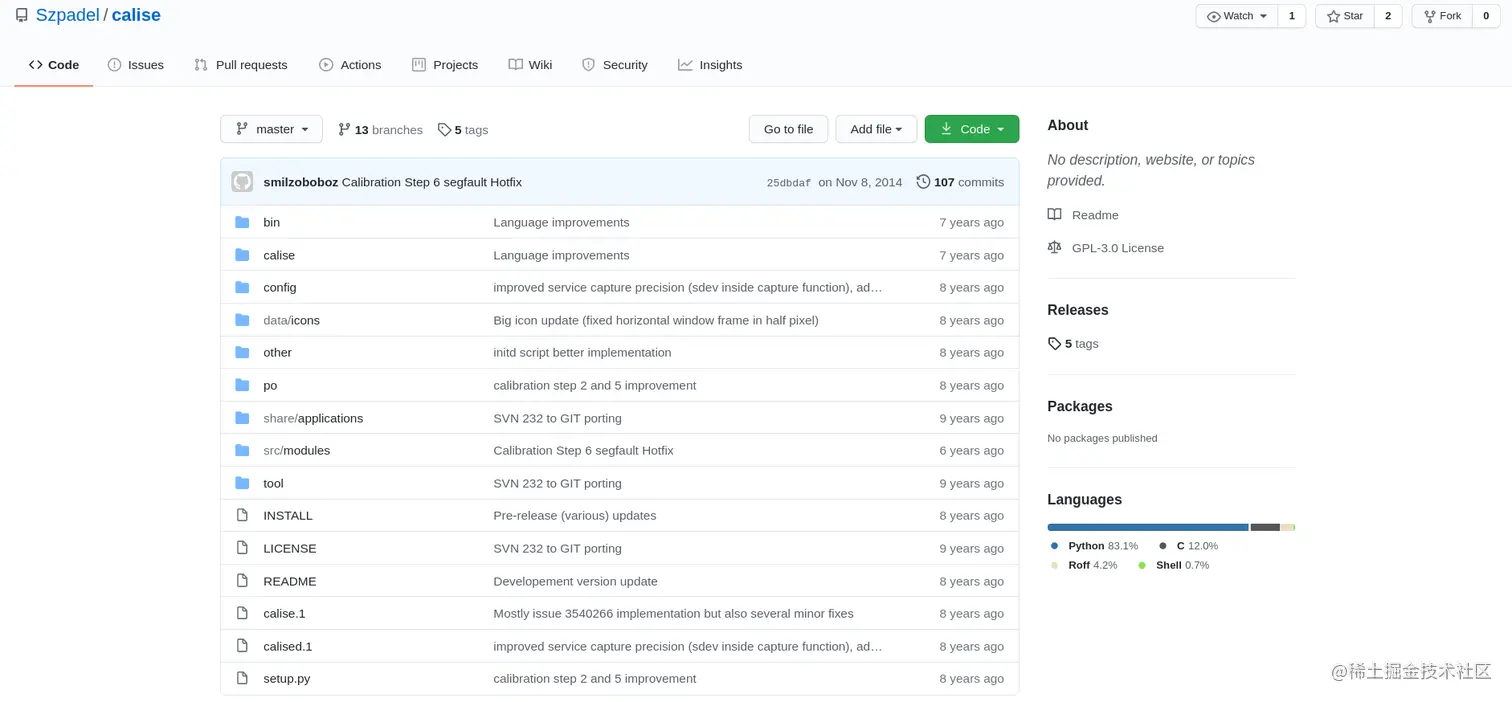Click the tool folder icon
The height and width of the screenshot is (702, 1512).
[242, 483]
